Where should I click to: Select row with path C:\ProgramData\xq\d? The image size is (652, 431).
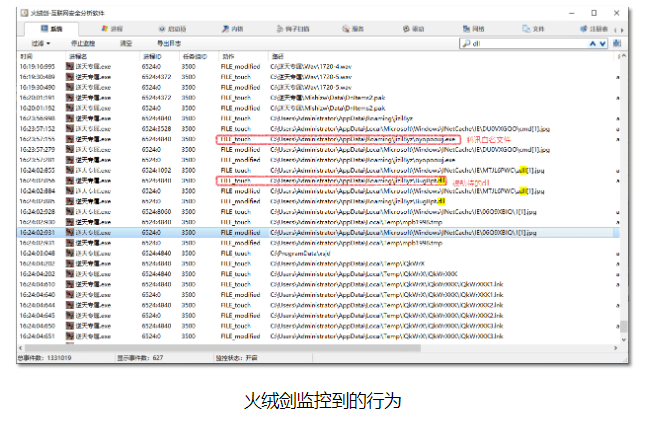(x=316, y=253)
